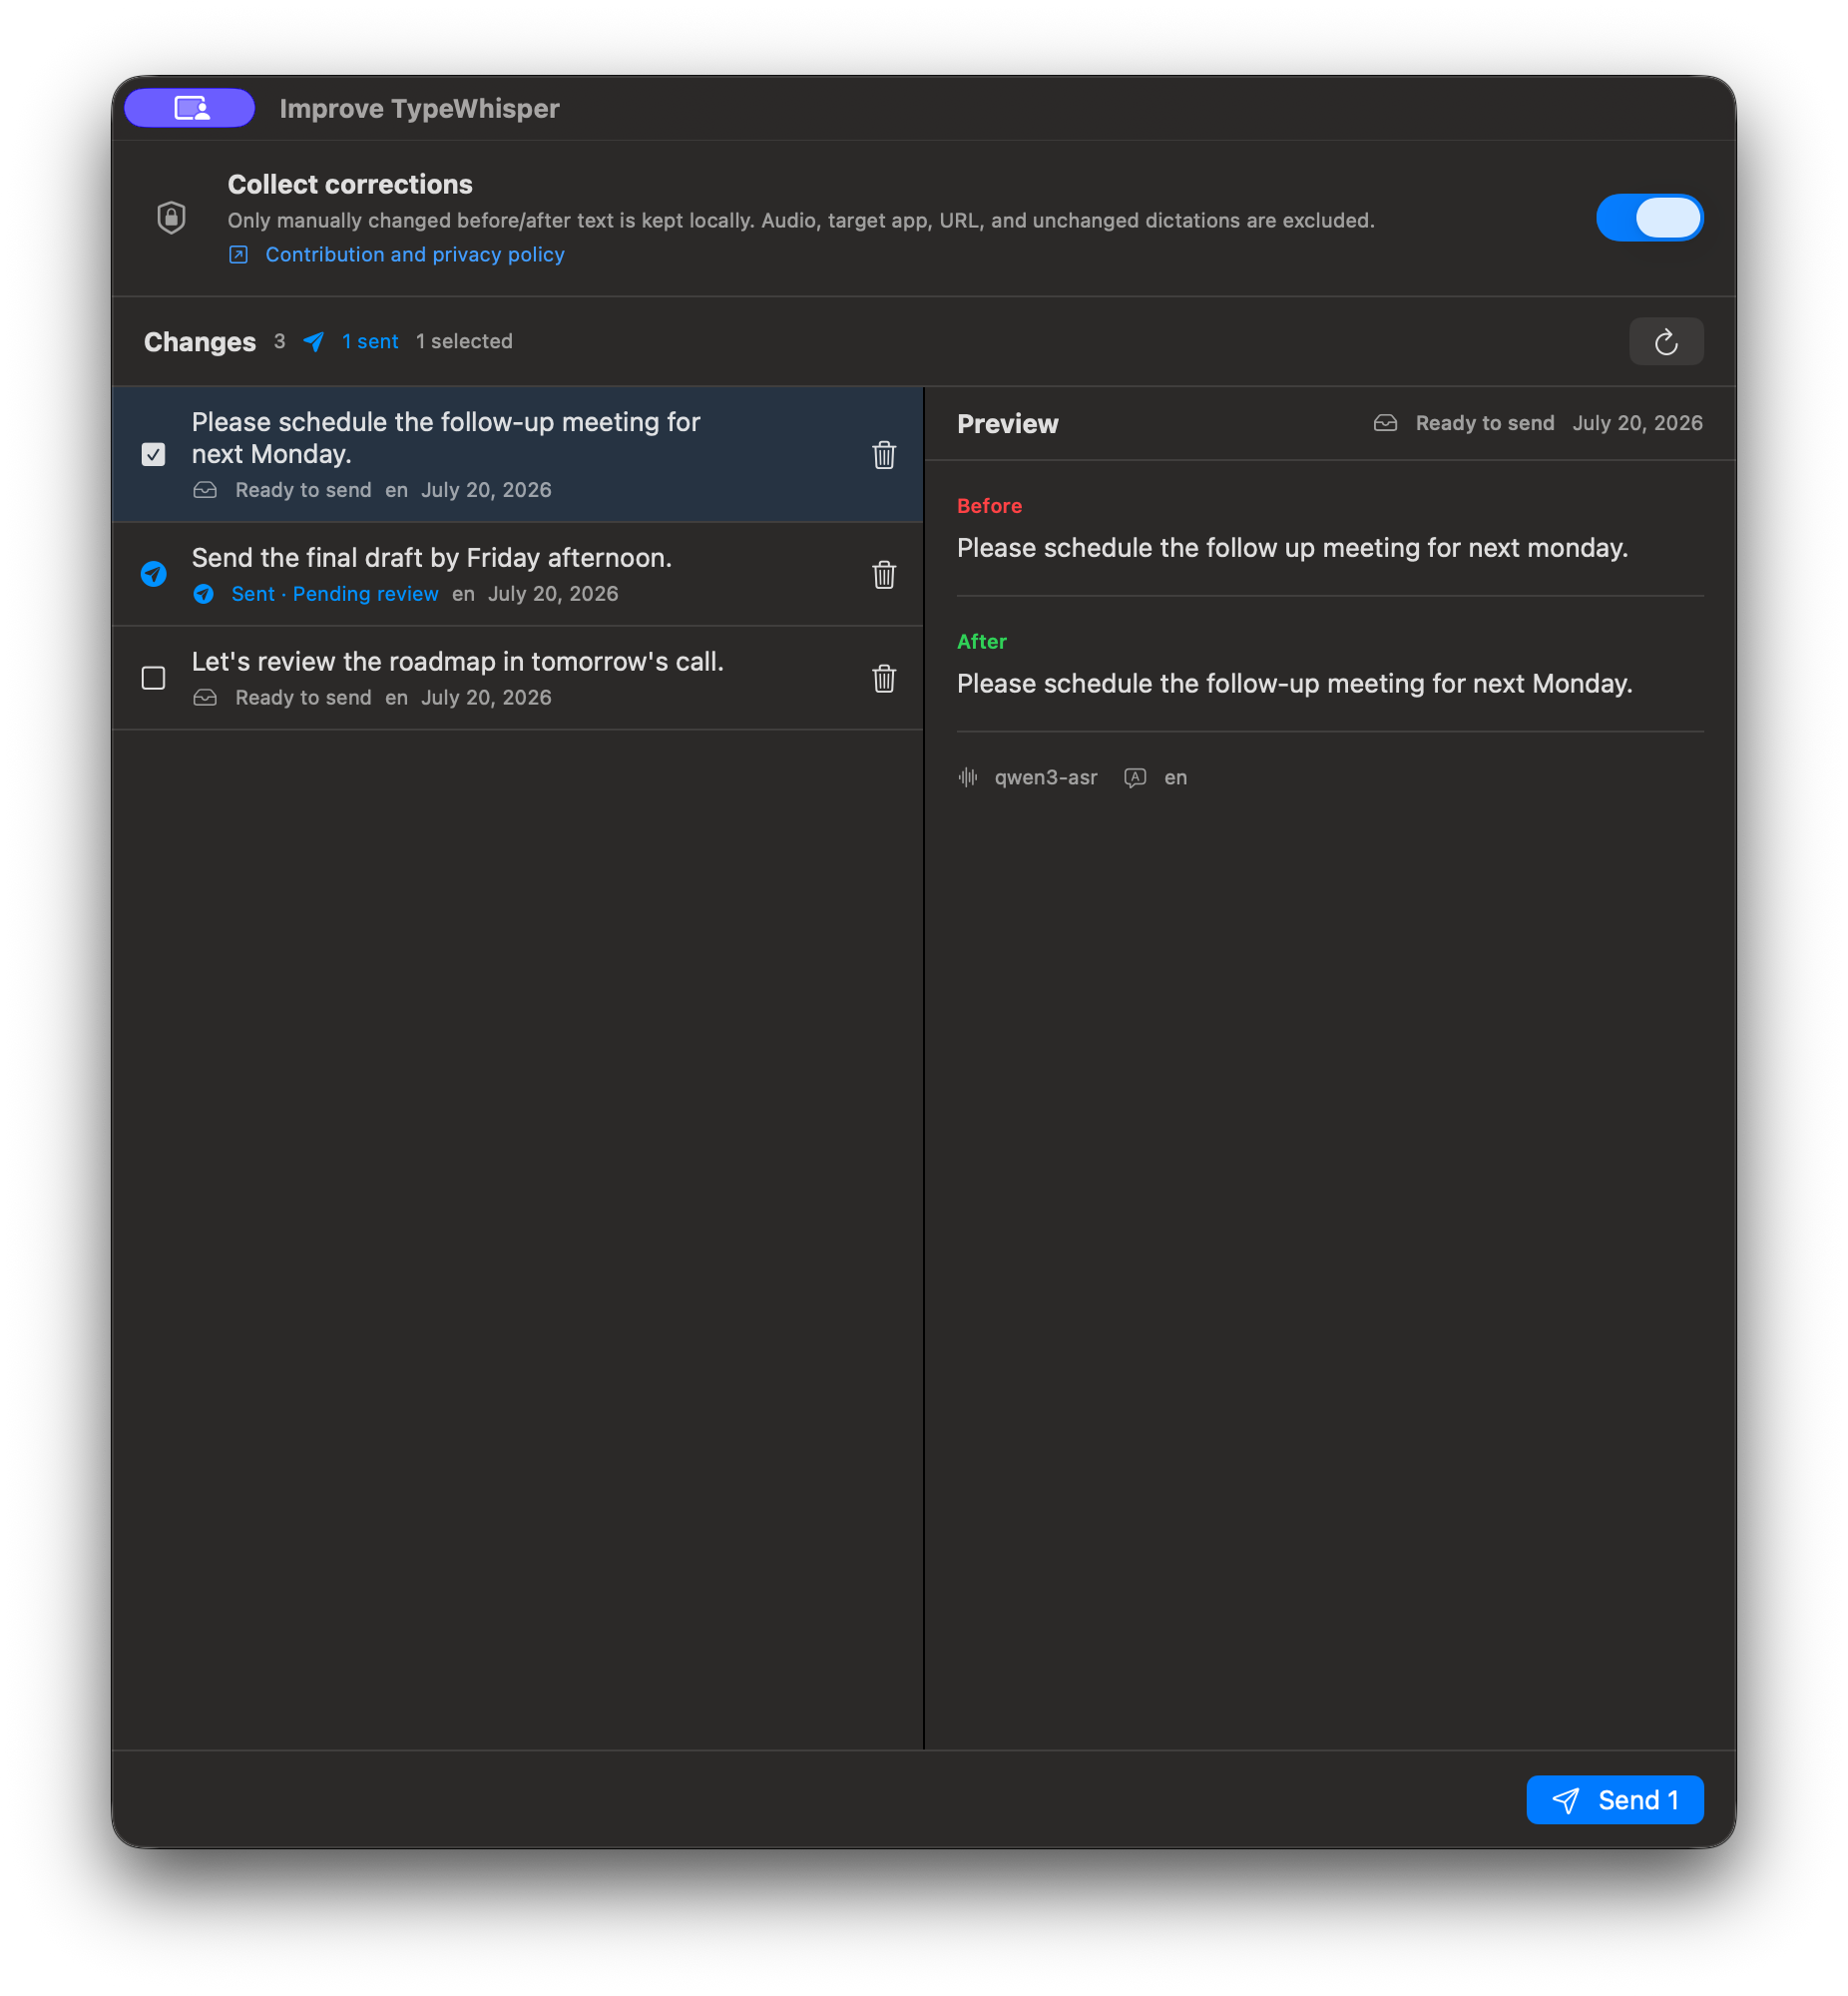Click the Changes heading
This screenshot has width=1848, height=1996.
point(200,342)
